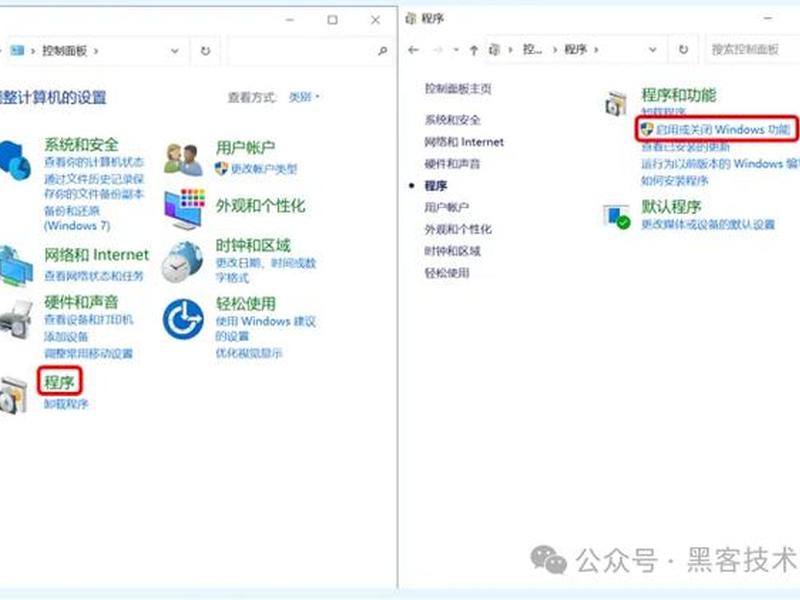Click the Control Panel icon in left address bar
This screenshot has height=600, width=800.
tap(17, 51)
